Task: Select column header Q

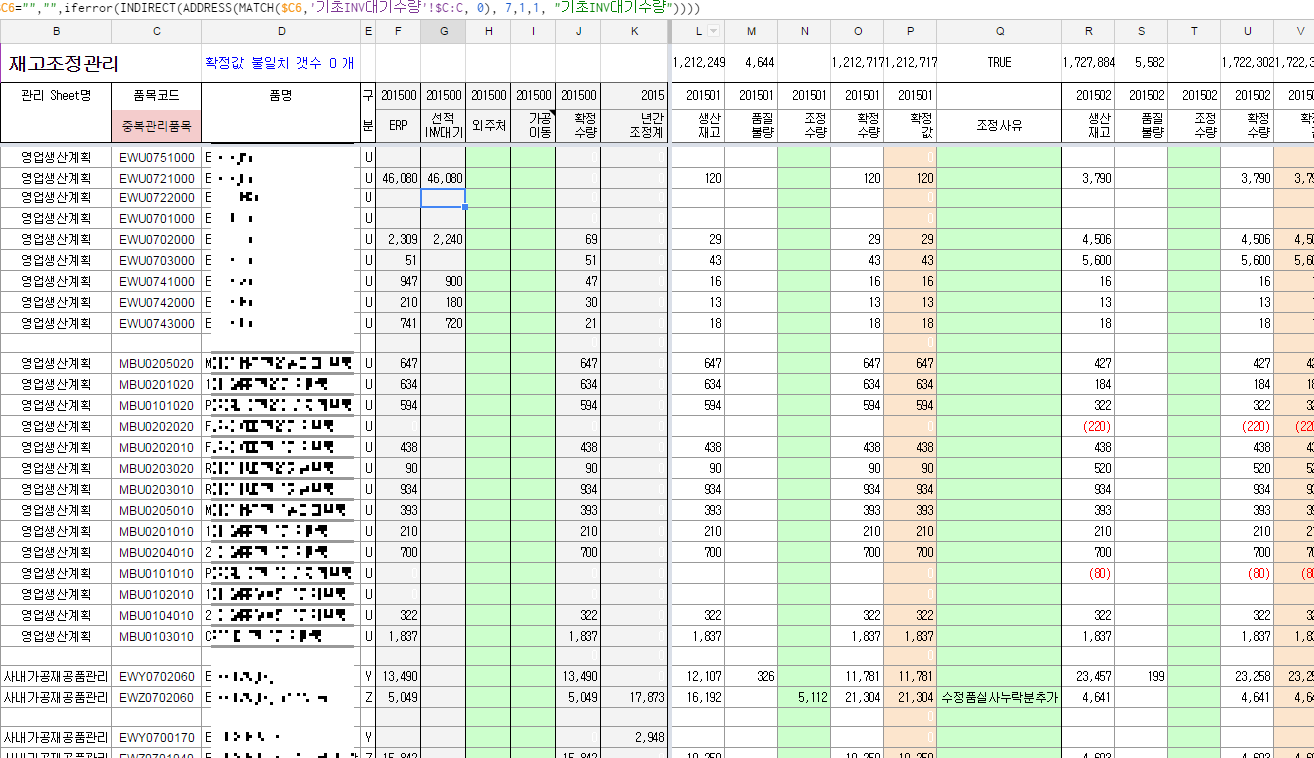Action: pyautogui.click(x=999, y=32)
